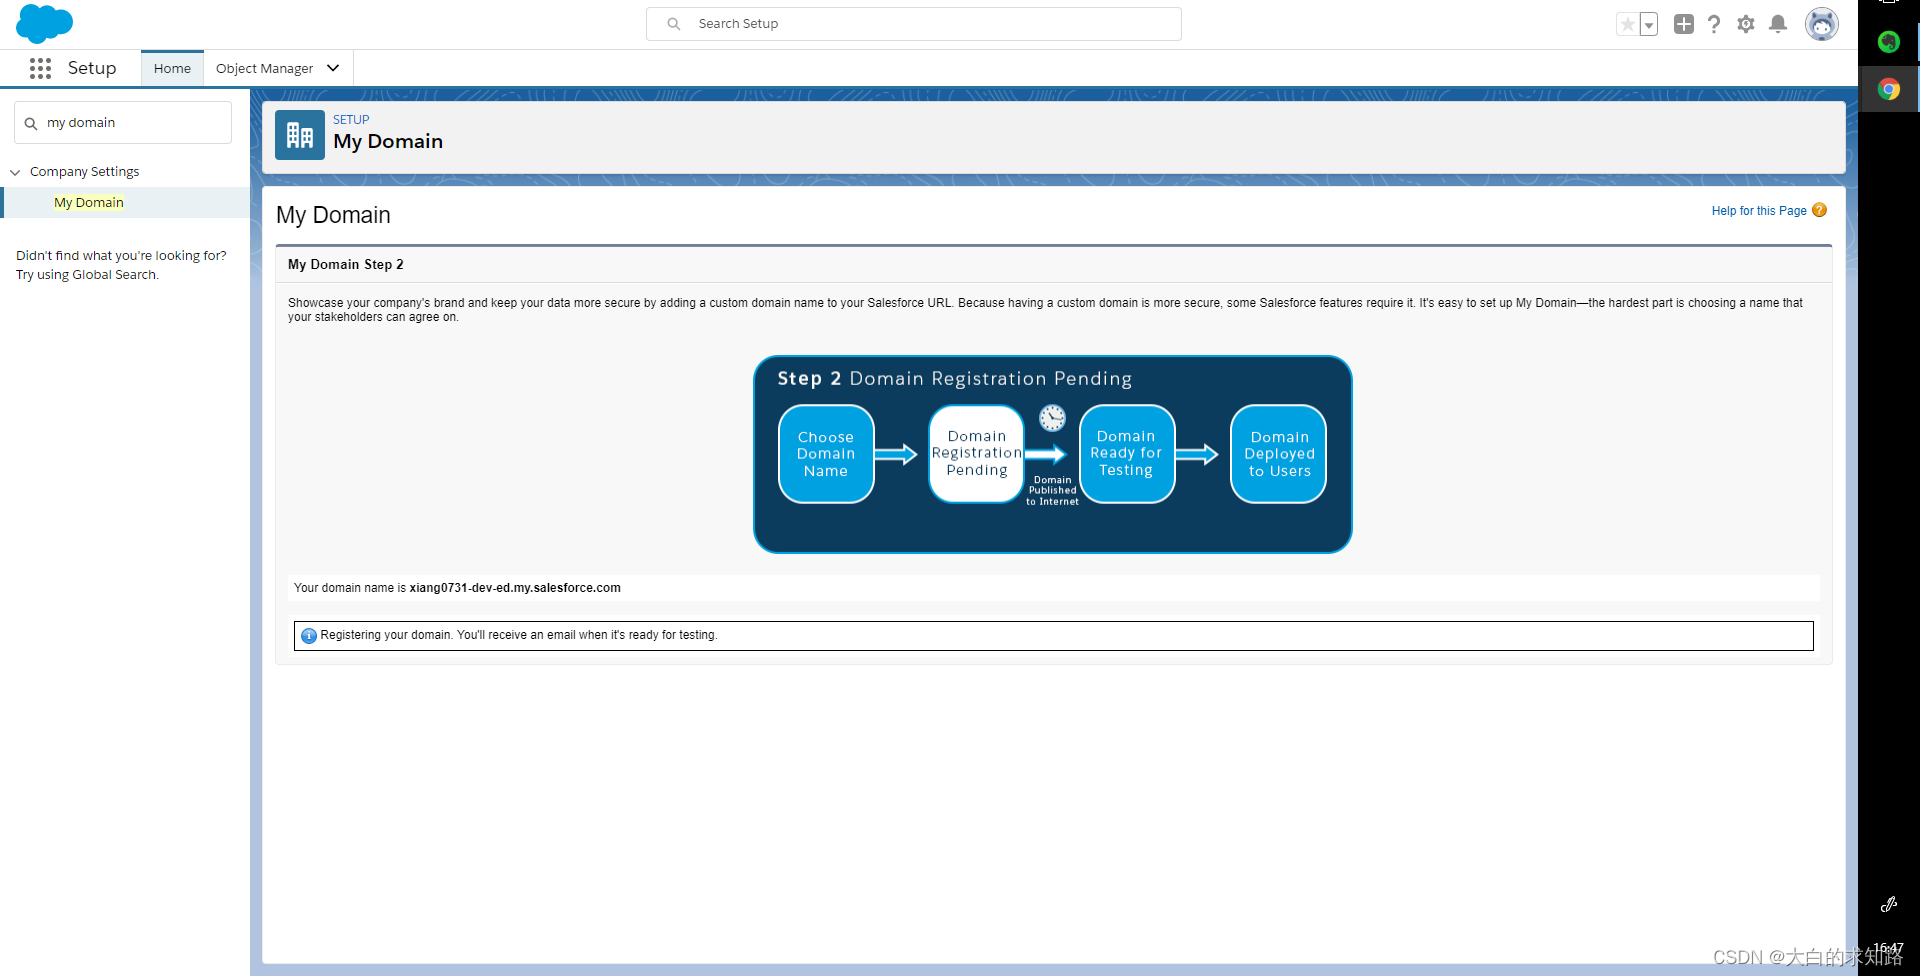Open the Object Manager dropdown chevron
The image size is (1920, 976).
(333, 68)
